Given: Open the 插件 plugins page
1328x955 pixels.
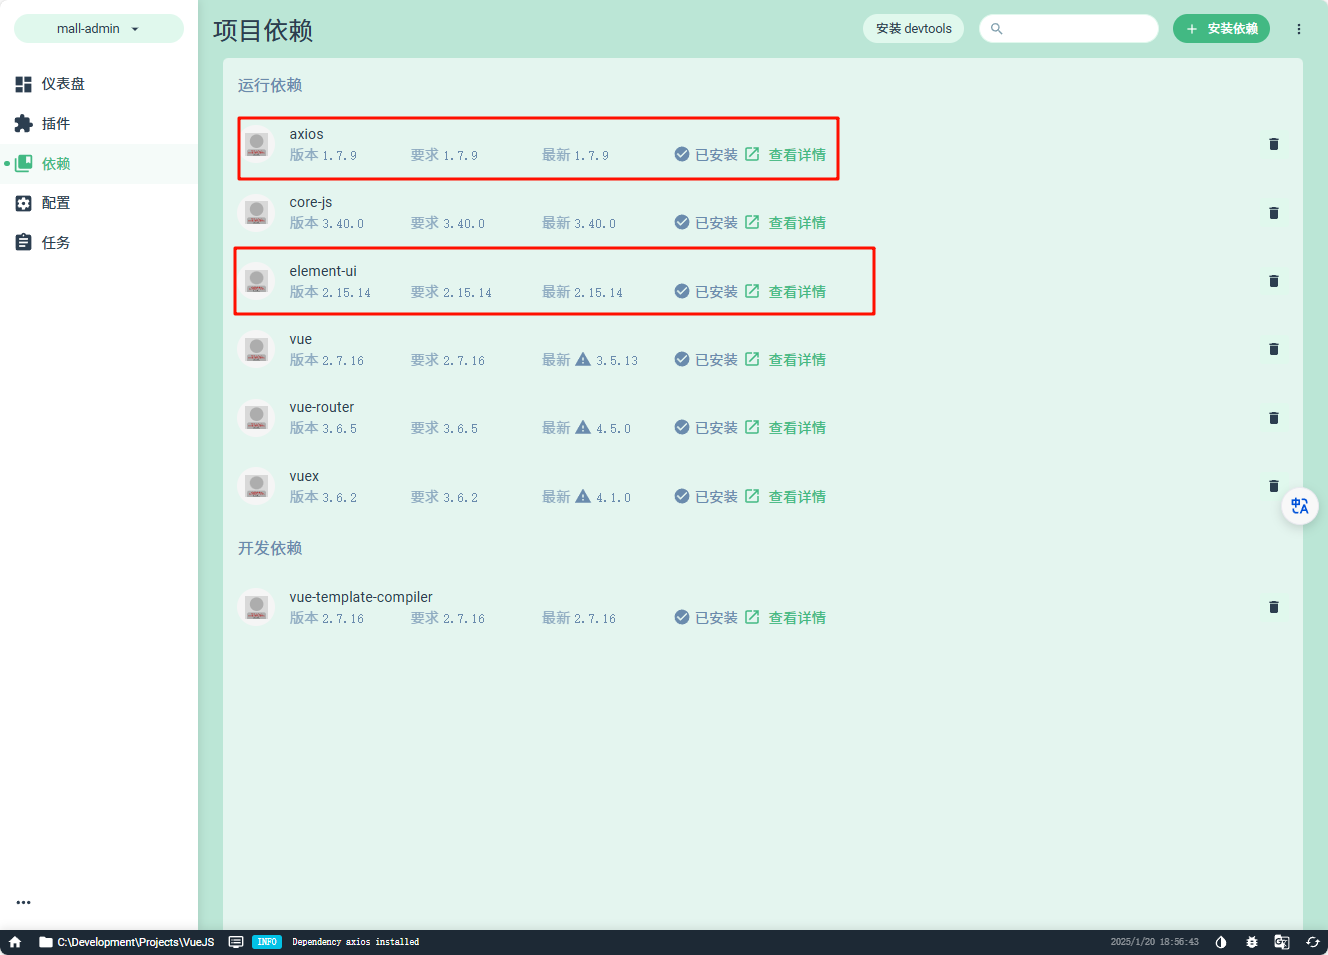Looking at the screenshot, I should point(99,124).
